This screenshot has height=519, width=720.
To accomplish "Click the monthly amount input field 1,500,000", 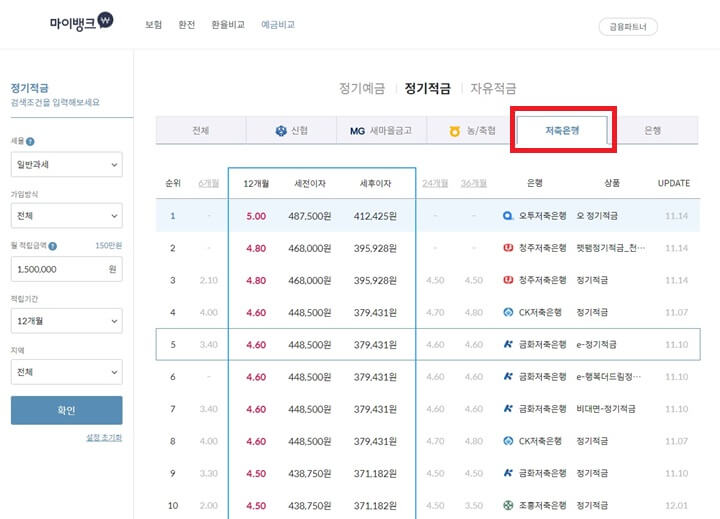I will coord(67,269).
